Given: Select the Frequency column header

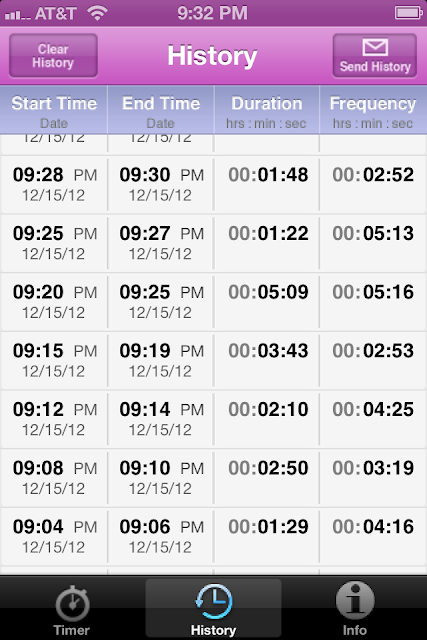Looking at the screenshot, I should pos(373,110).
